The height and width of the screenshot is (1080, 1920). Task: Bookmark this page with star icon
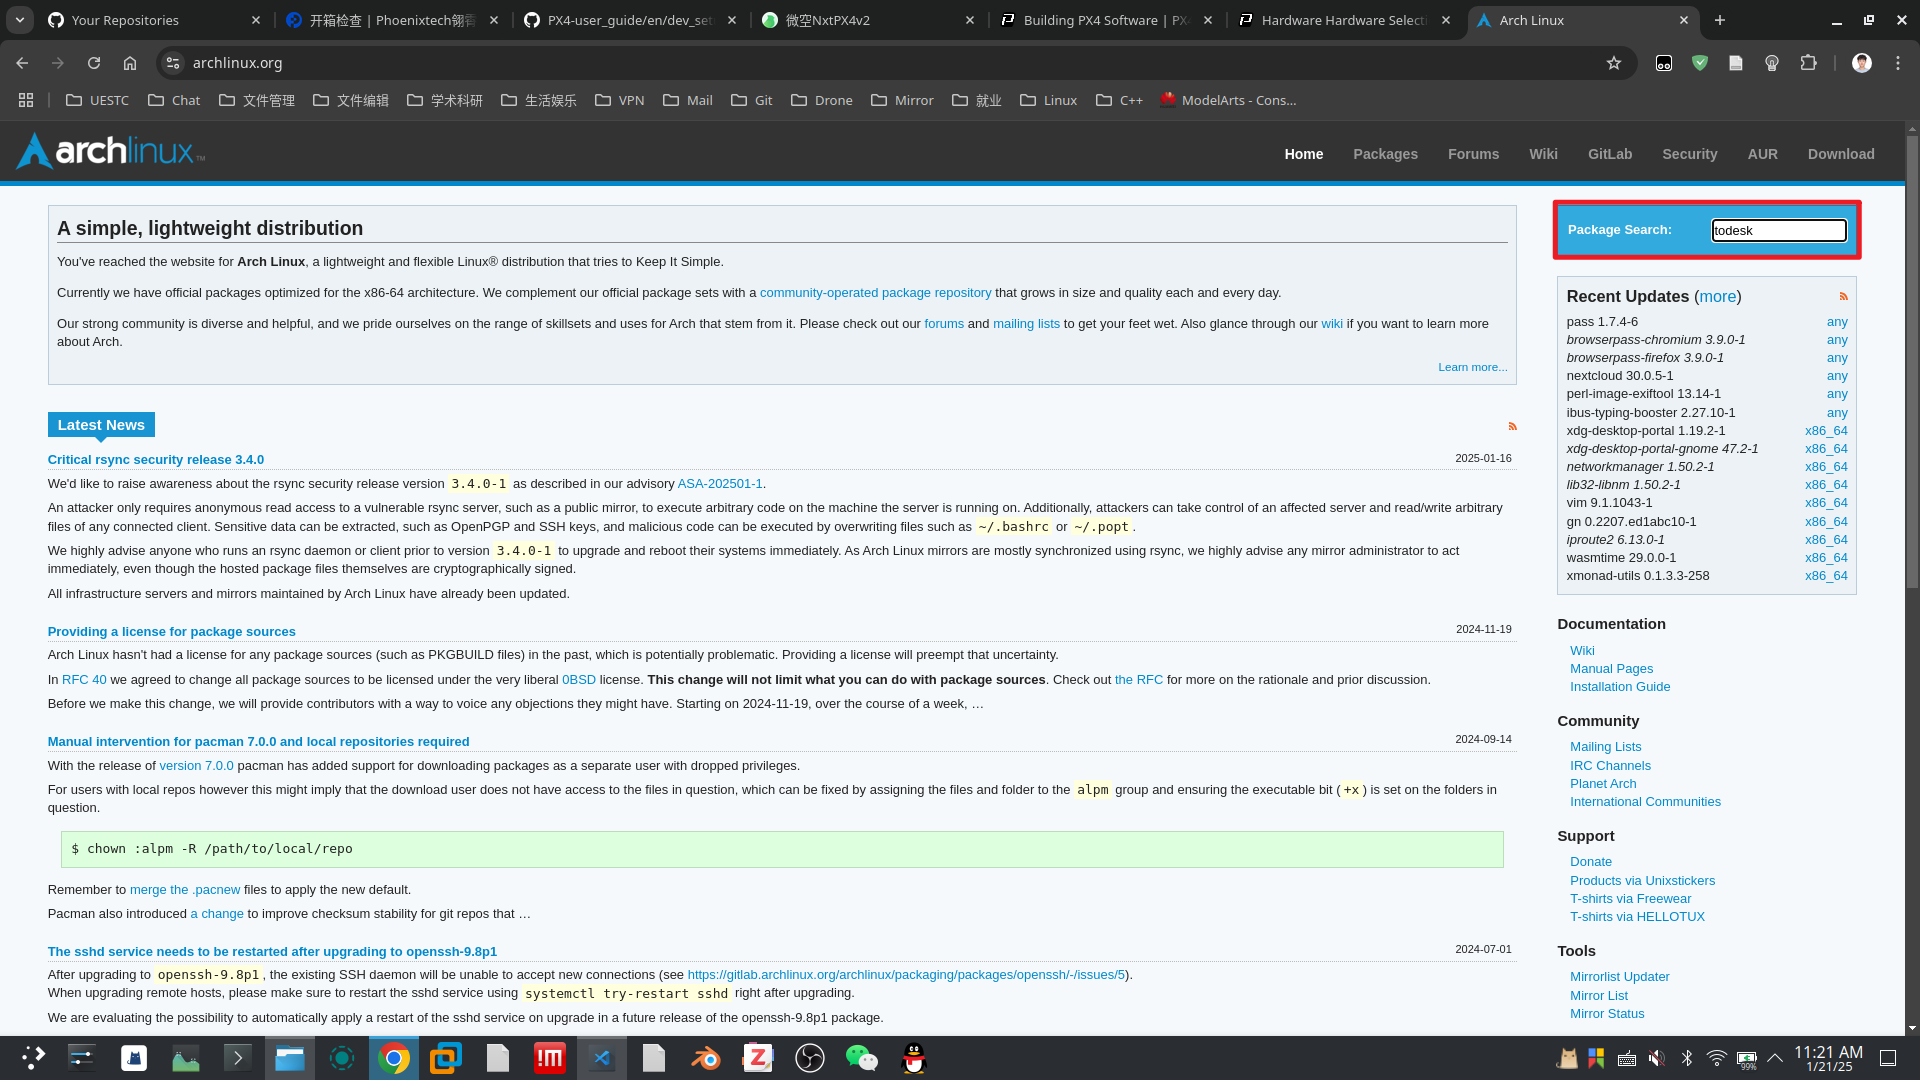pos(1614,63)
